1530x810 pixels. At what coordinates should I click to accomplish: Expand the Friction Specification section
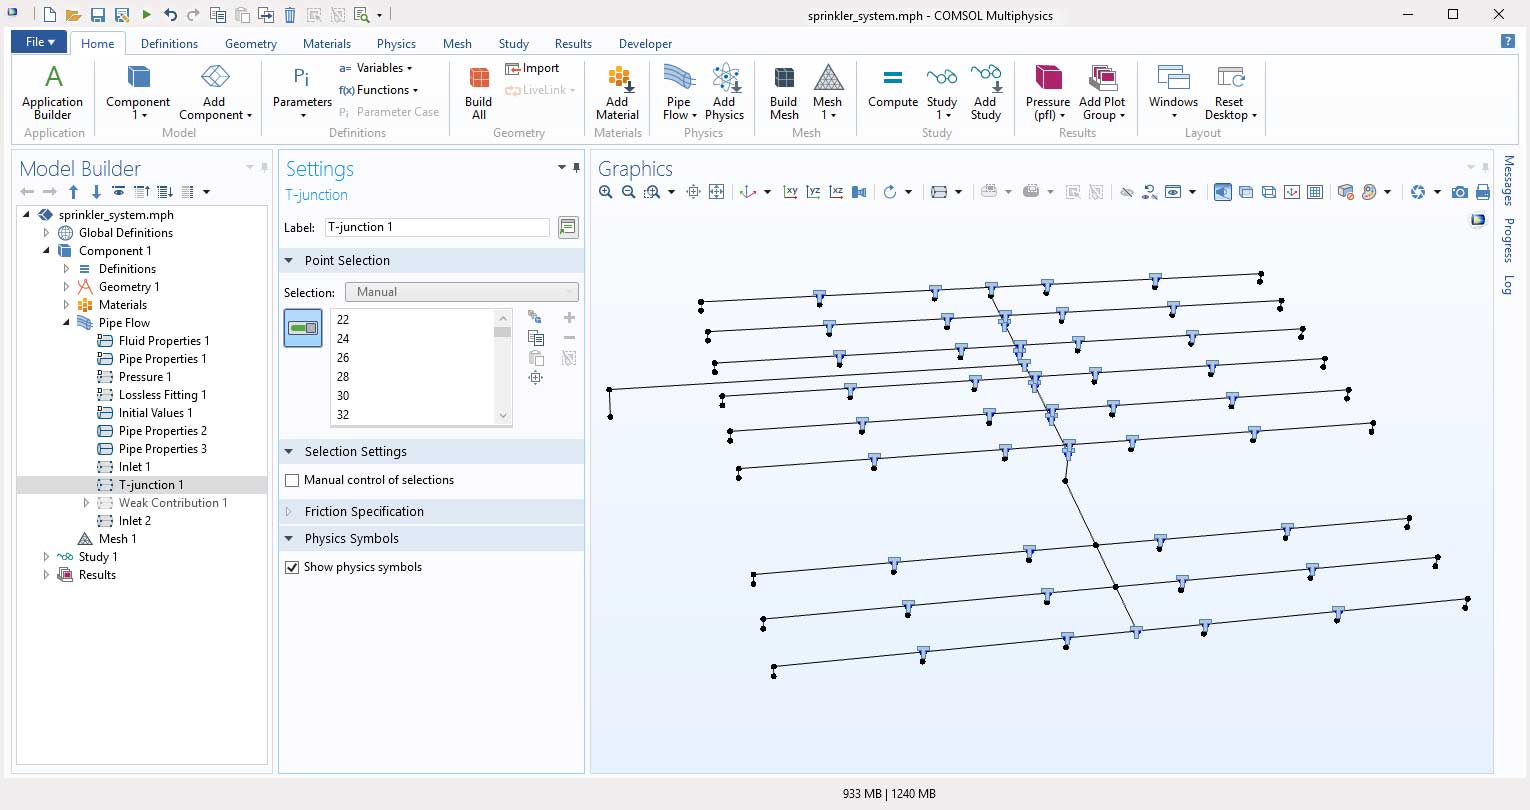click(x=364, y=512)
